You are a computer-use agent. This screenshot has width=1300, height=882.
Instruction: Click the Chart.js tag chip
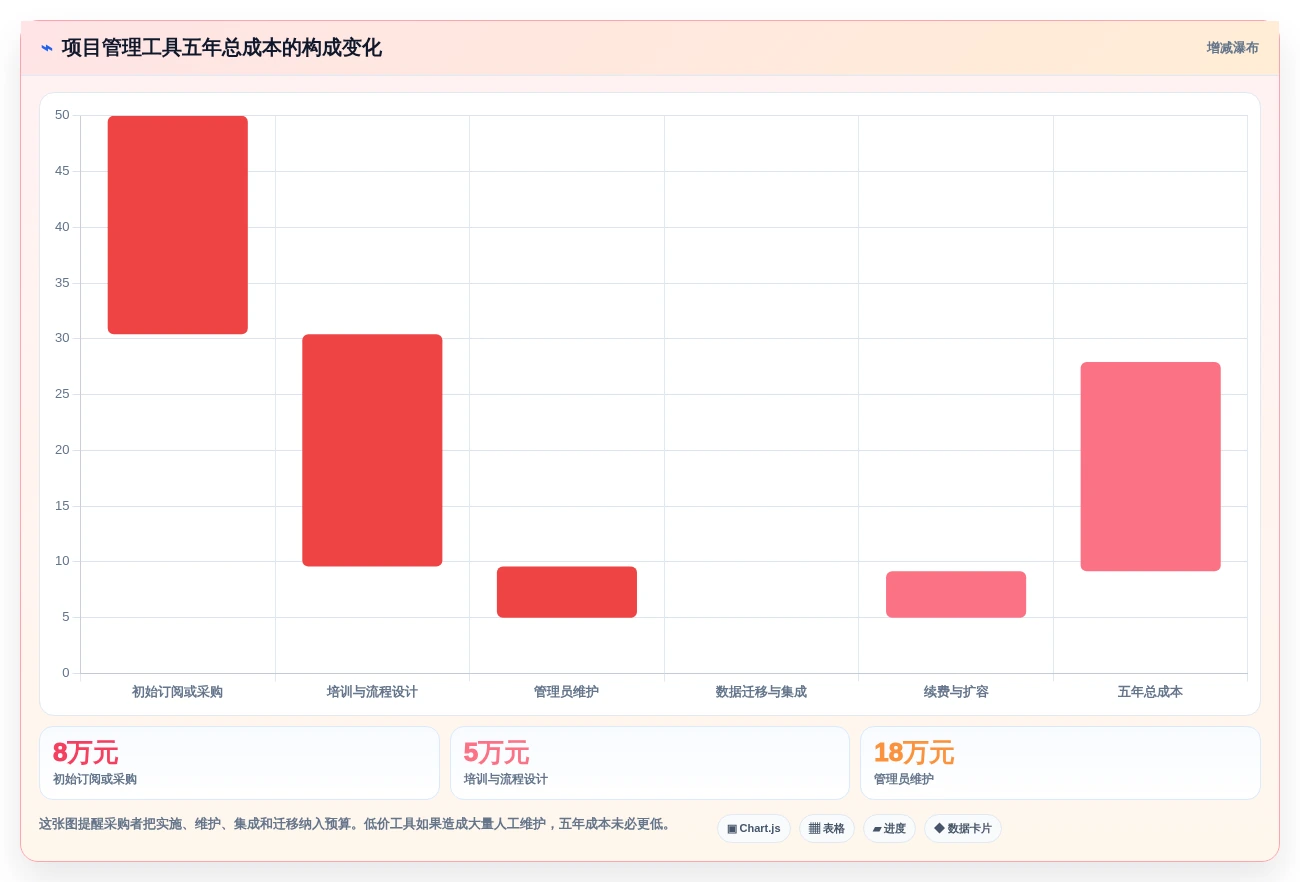click(x=754, y=828)
